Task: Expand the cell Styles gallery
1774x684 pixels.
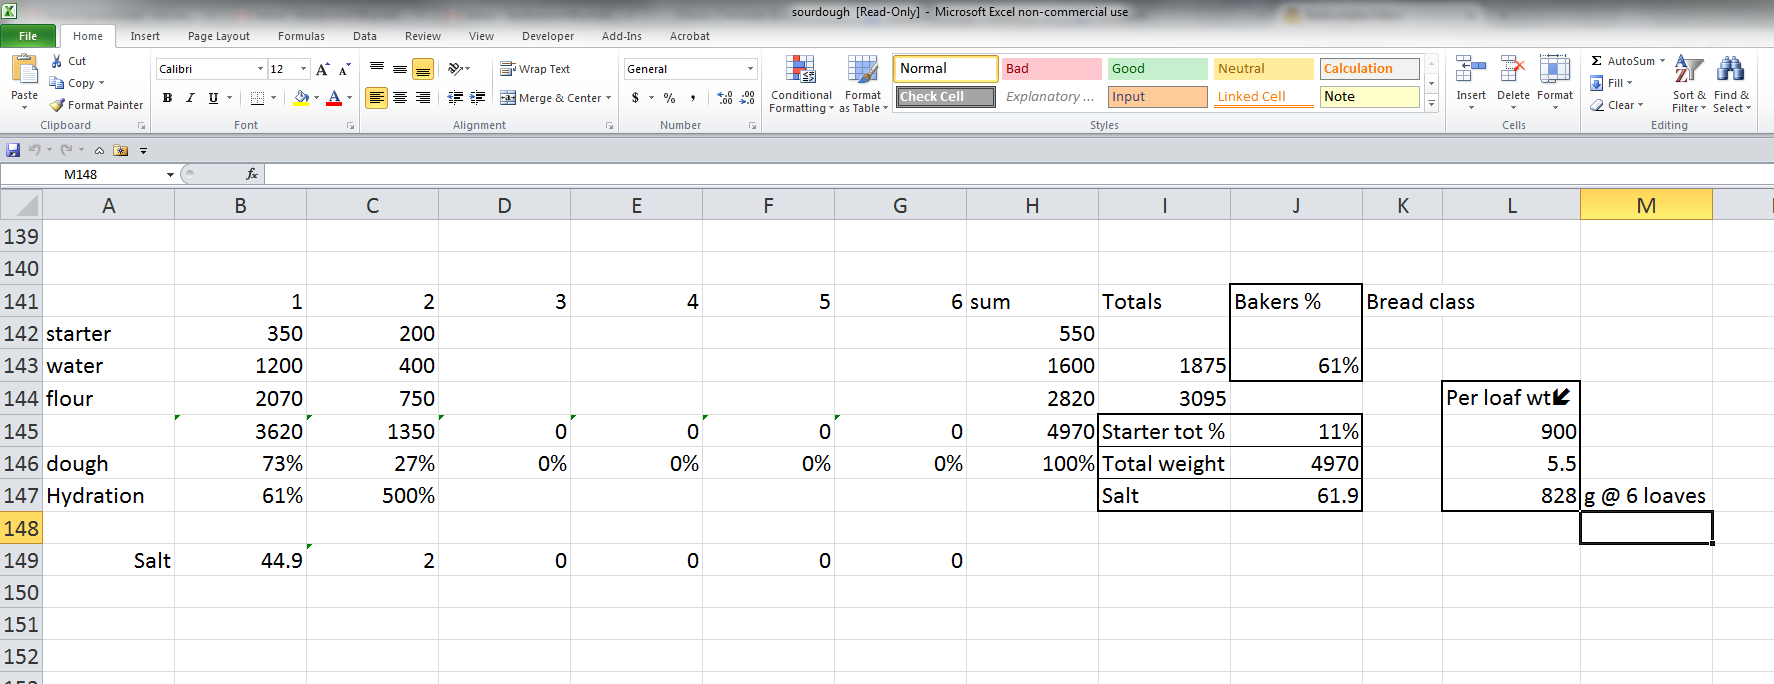Action: [x=1431, y=104]
